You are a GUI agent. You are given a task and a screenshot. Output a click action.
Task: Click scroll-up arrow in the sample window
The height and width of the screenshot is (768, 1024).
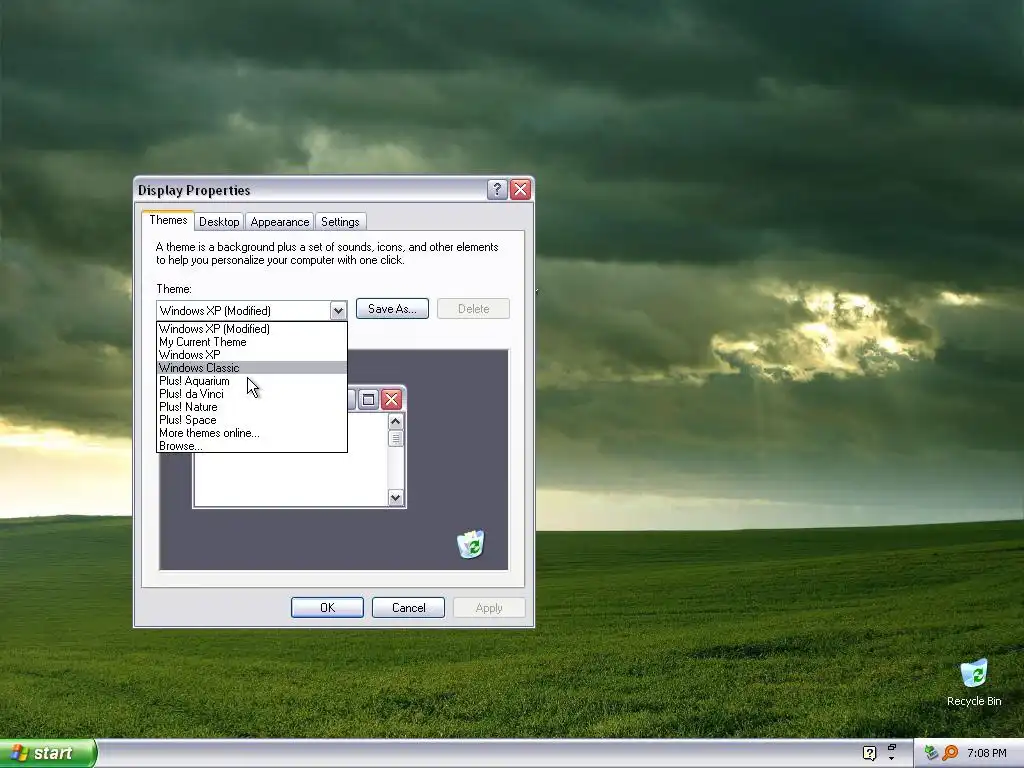click(395, 422)
